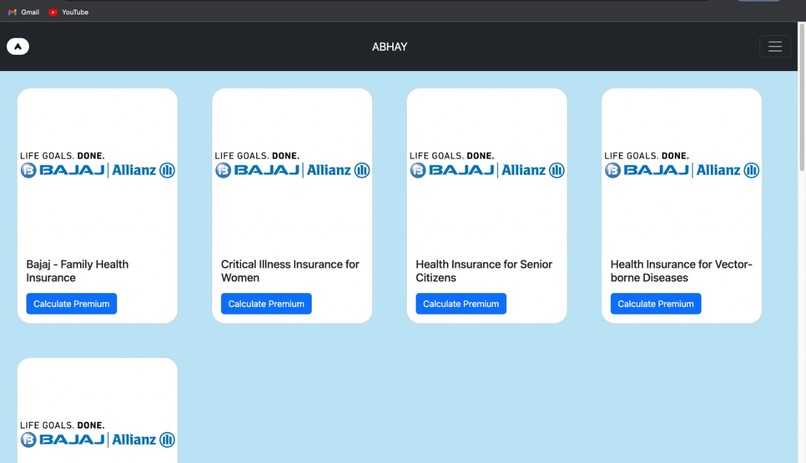The image size is (806, 463).
Task: Click the 'Critical Illness Insurance for Women' title
Action: pos(290,271)
